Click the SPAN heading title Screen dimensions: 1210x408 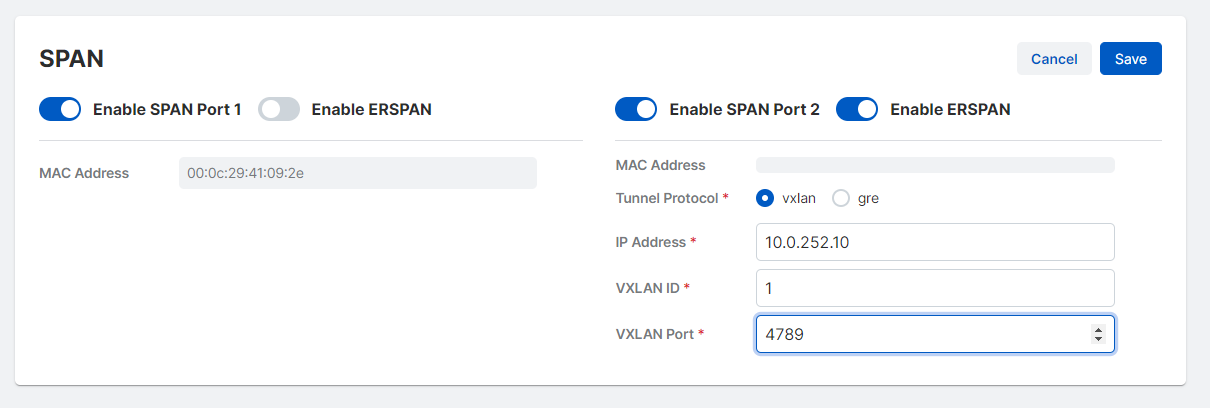tap(71, 59)
